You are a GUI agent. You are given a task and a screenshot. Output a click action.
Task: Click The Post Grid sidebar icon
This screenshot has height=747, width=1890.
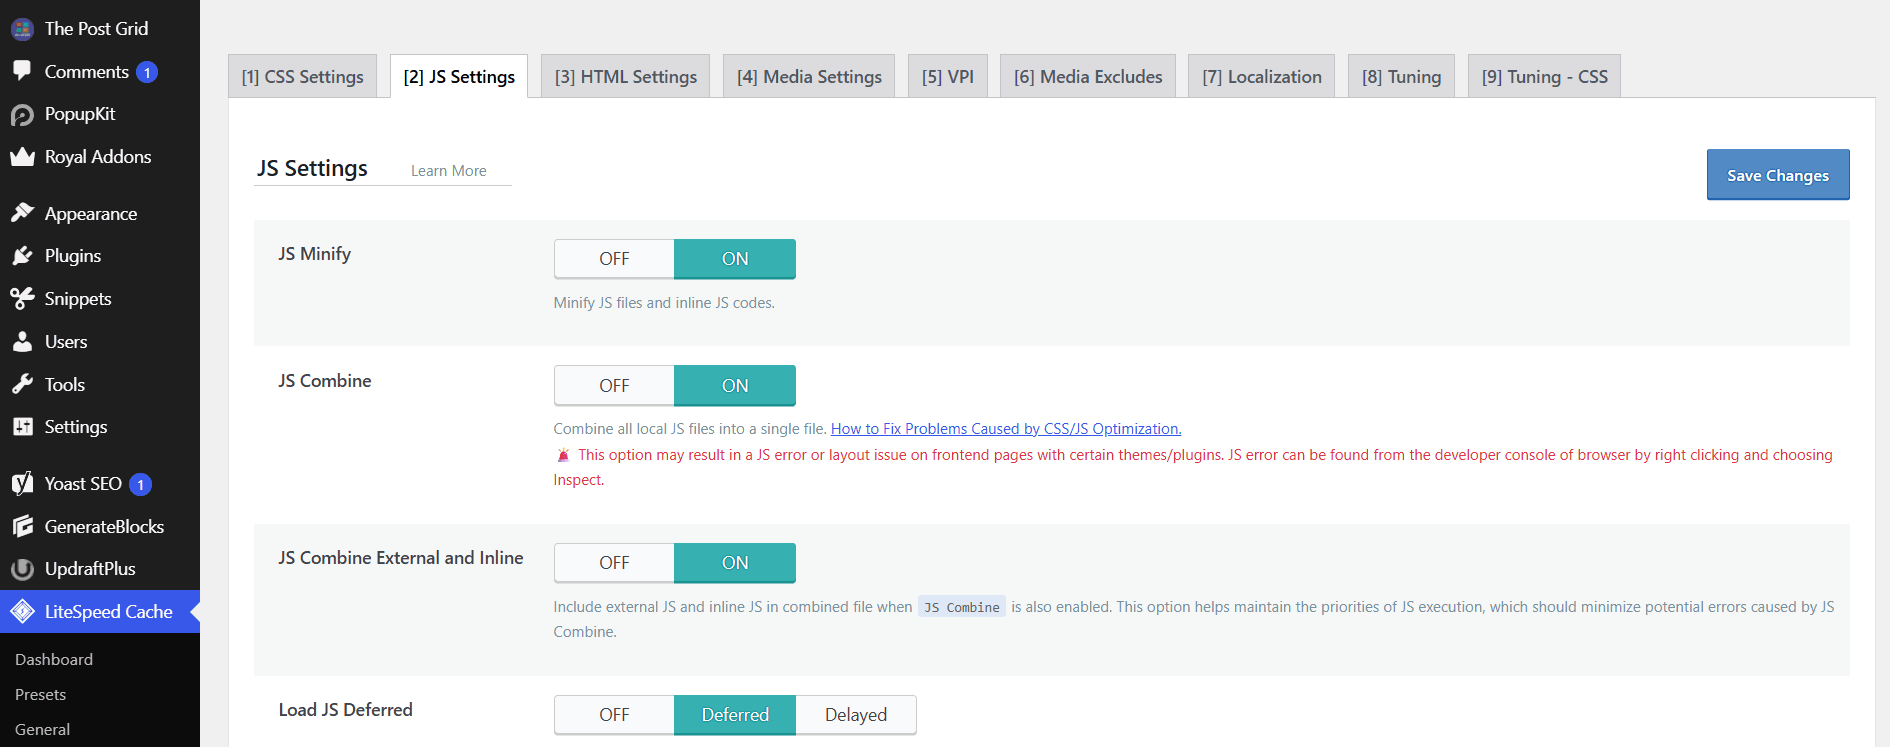click(22, 29)
